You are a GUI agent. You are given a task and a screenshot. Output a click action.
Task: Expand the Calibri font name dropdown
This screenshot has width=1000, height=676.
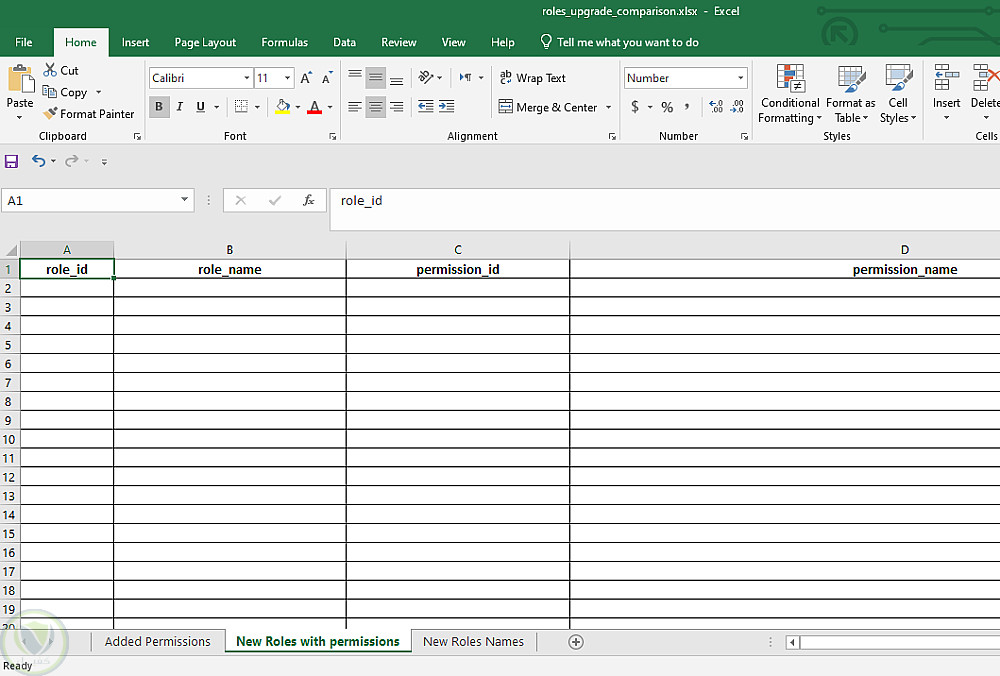click(x=246, y=78)
